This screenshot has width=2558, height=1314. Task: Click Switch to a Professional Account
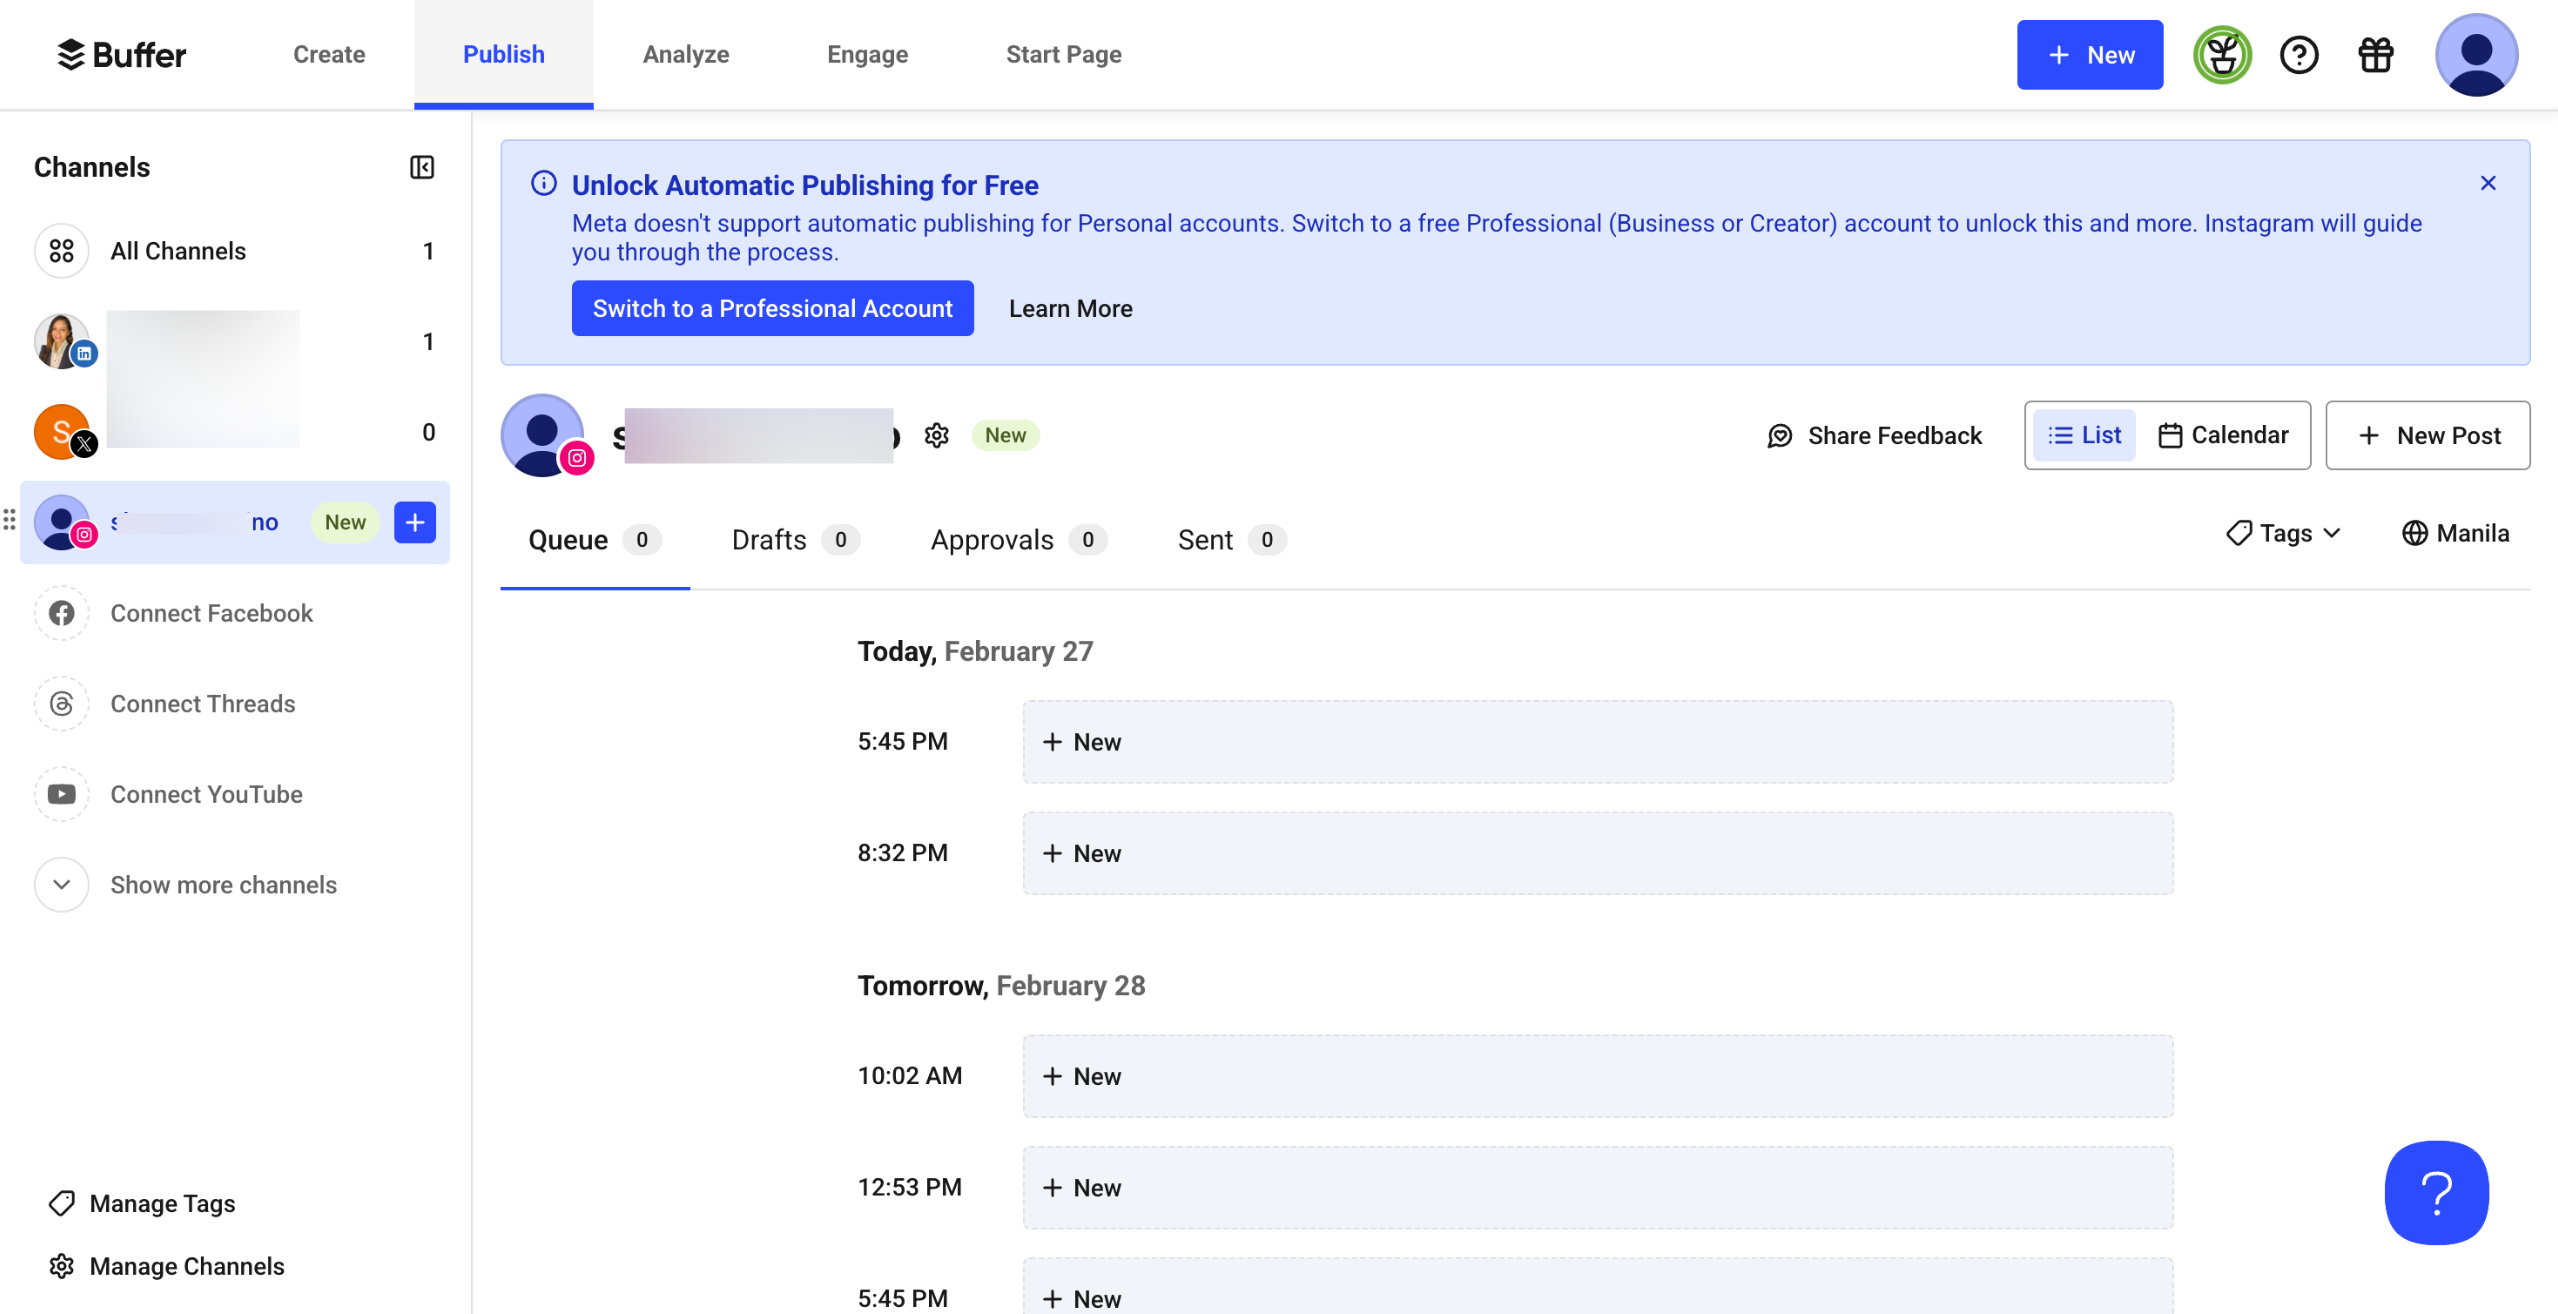(772, 308)
